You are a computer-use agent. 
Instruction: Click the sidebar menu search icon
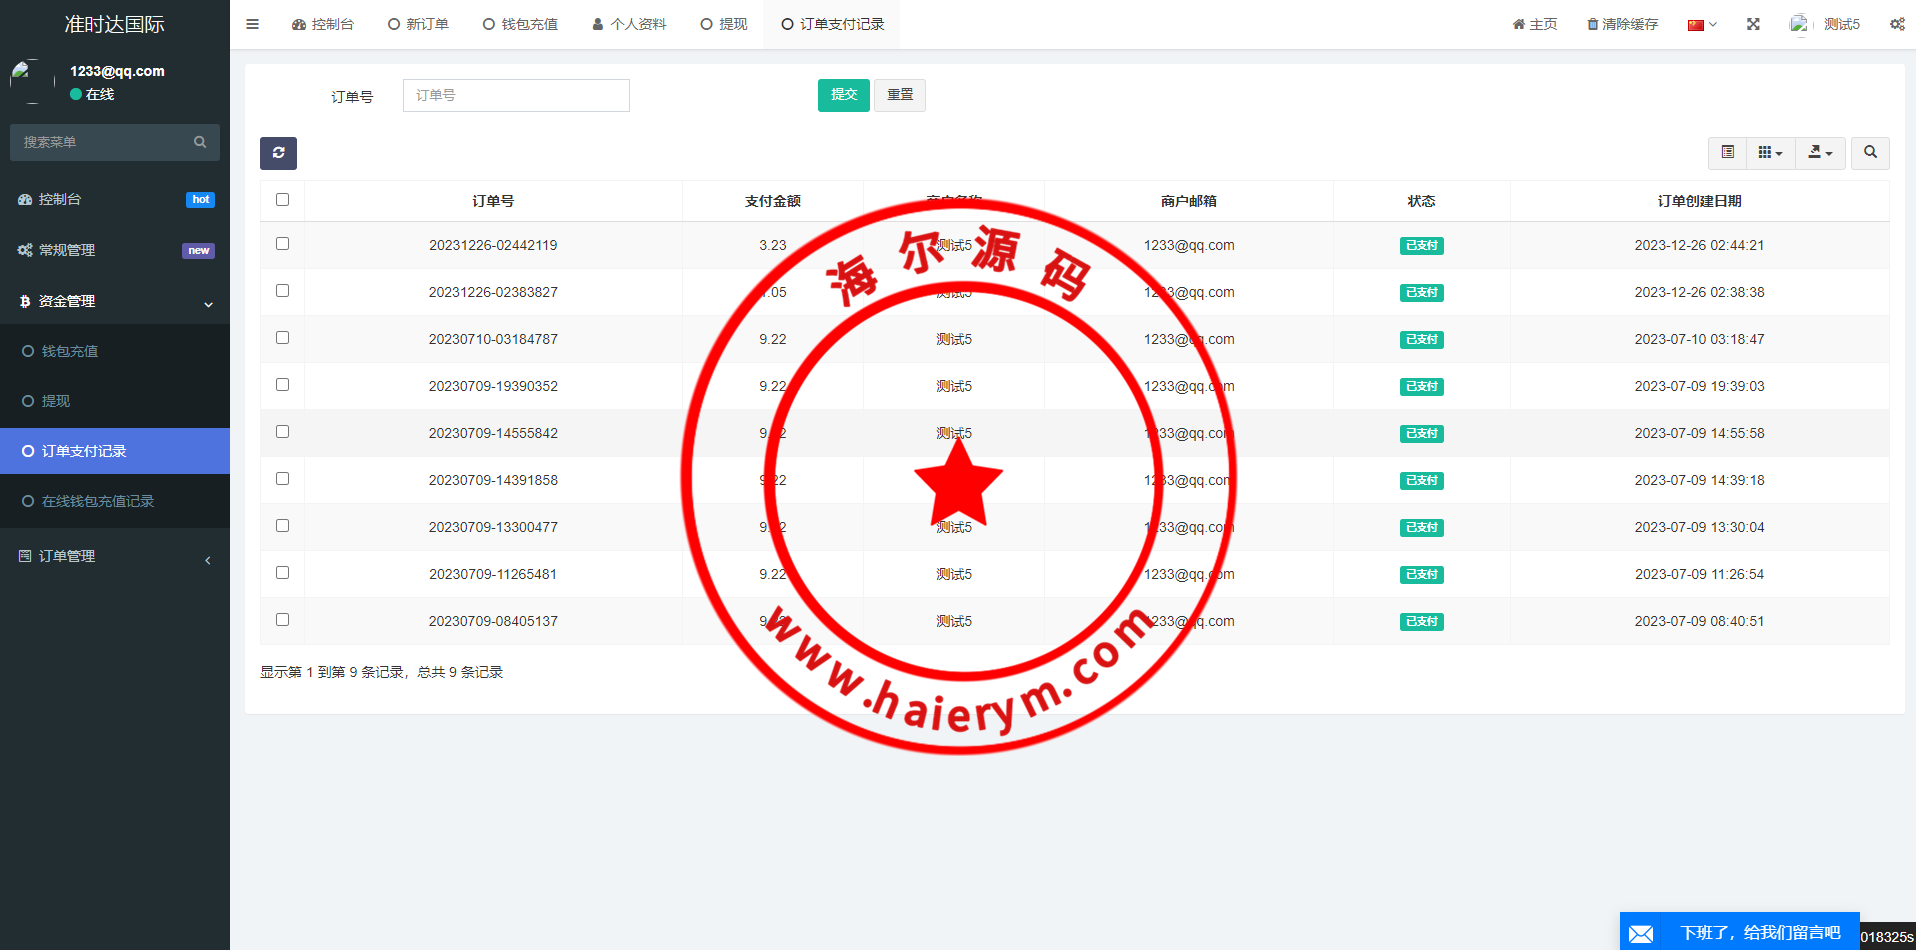[x=200, y=142]
